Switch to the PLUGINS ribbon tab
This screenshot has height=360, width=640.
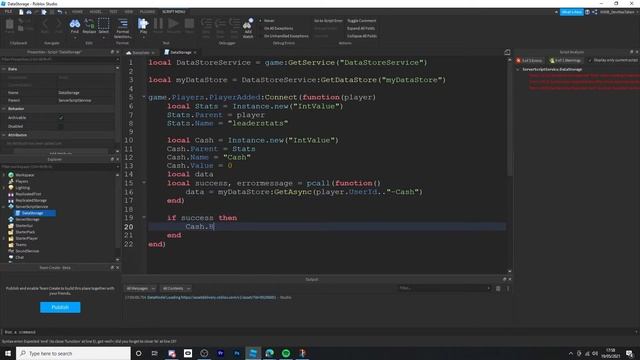pyautogui.click(x=147, y=12)
